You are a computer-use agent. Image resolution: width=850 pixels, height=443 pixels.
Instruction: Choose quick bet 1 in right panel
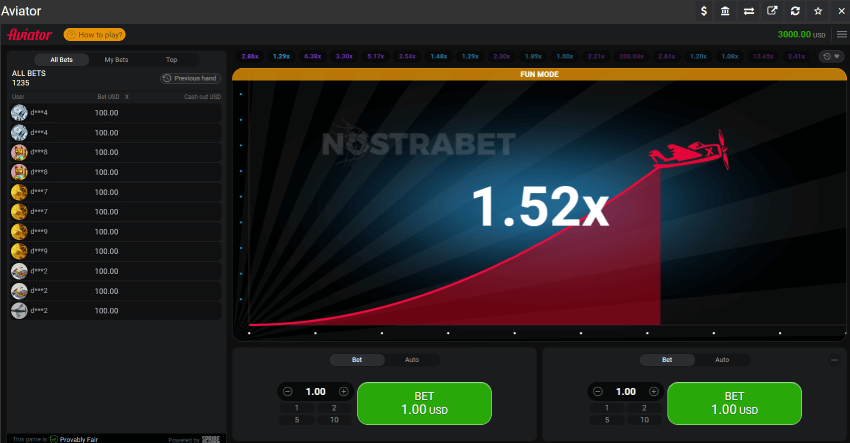coord(607,408)
